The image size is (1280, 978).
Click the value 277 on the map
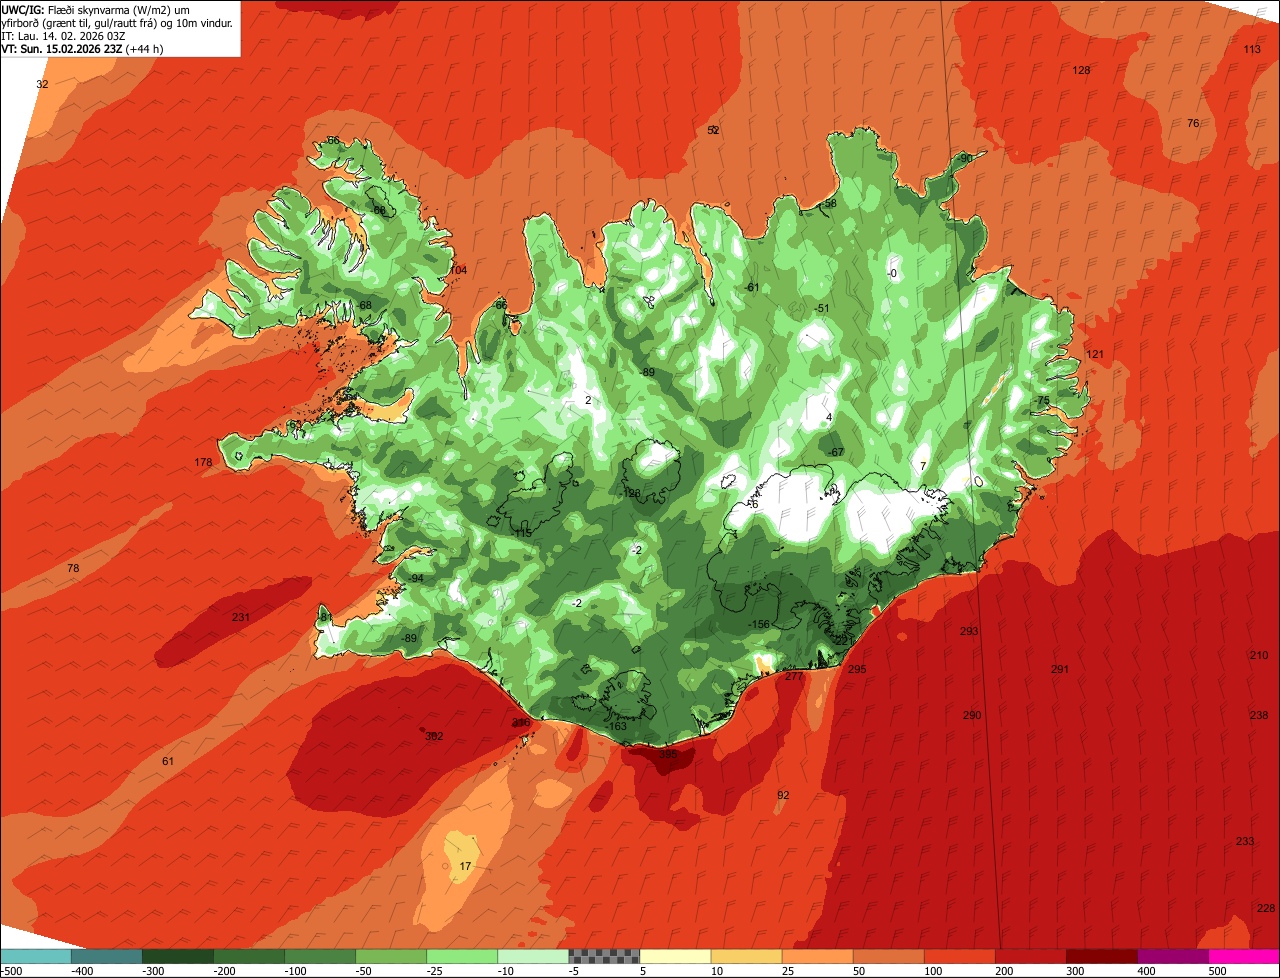794,677
